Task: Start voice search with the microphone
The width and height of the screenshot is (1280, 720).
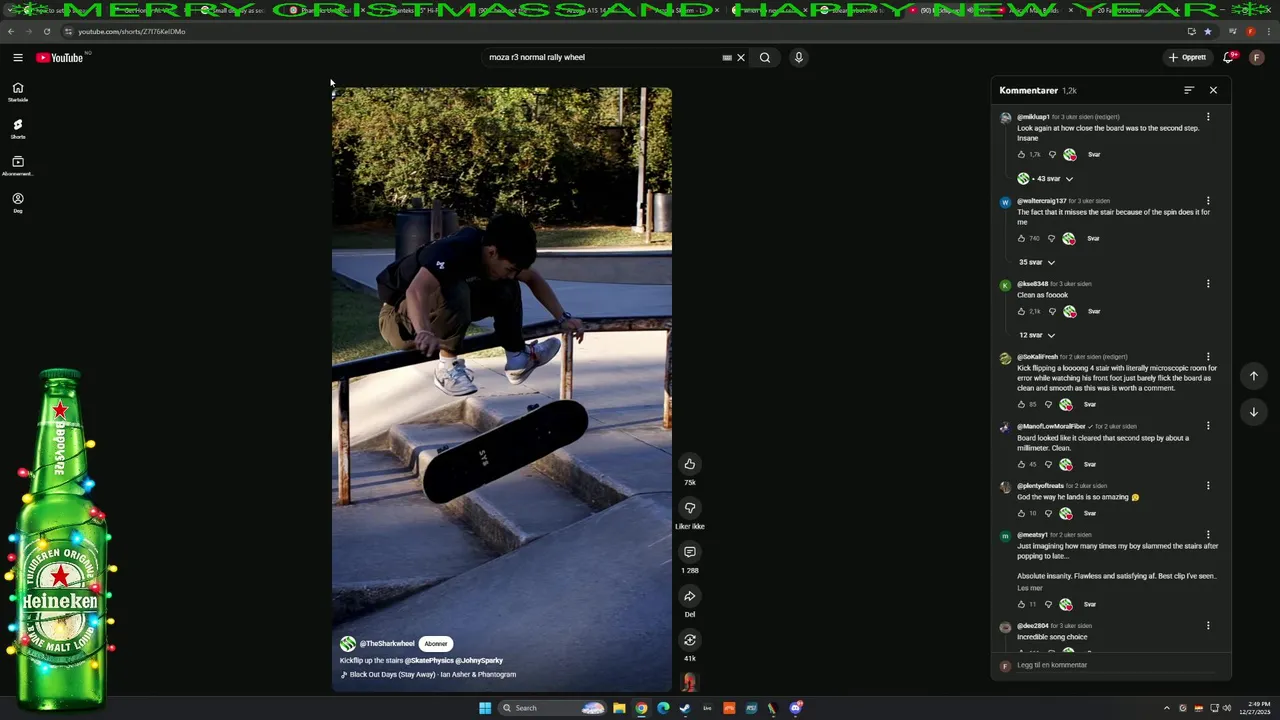Action: [799, 57]
